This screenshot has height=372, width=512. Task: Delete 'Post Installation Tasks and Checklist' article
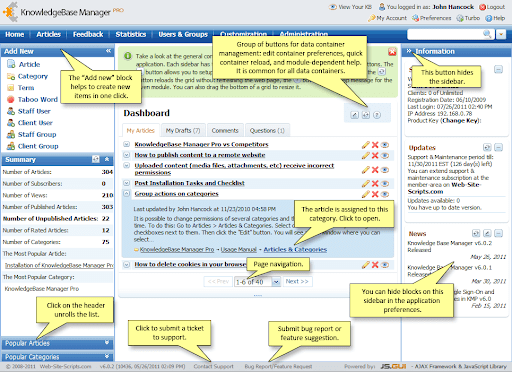(x=375, y=183)
